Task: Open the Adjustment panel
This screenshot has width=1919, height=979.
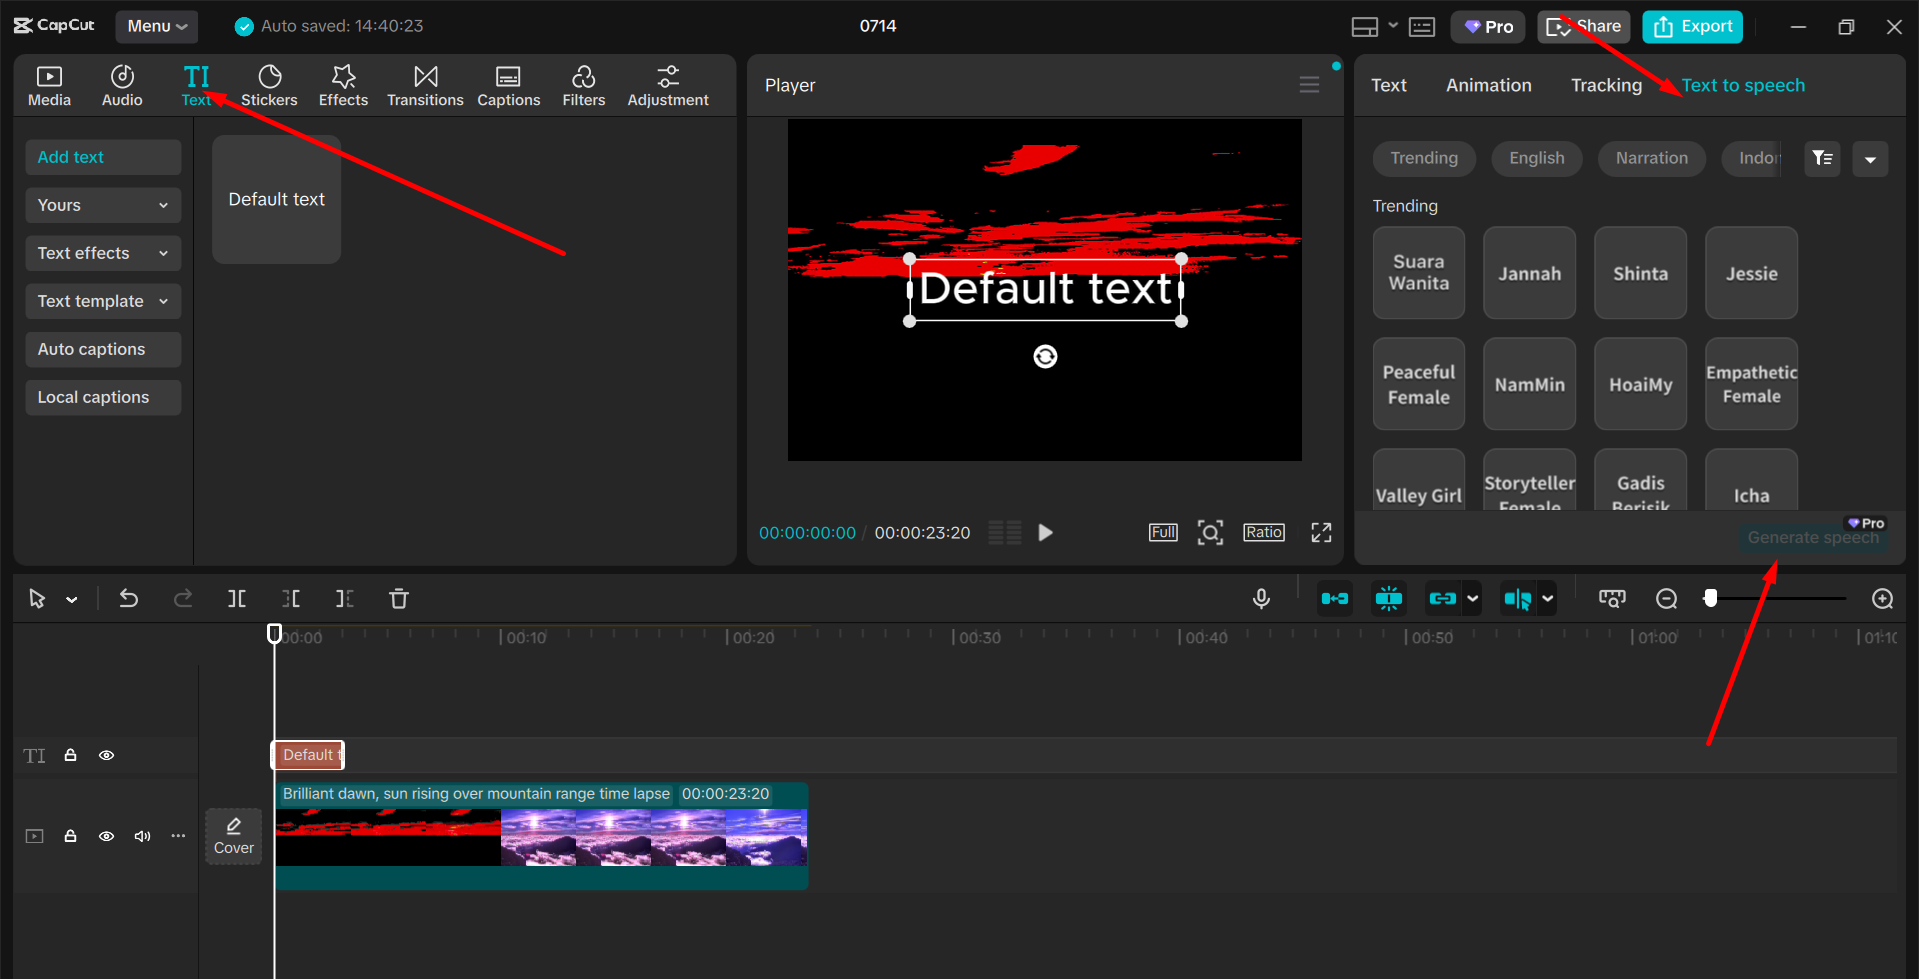Action: 668,86
